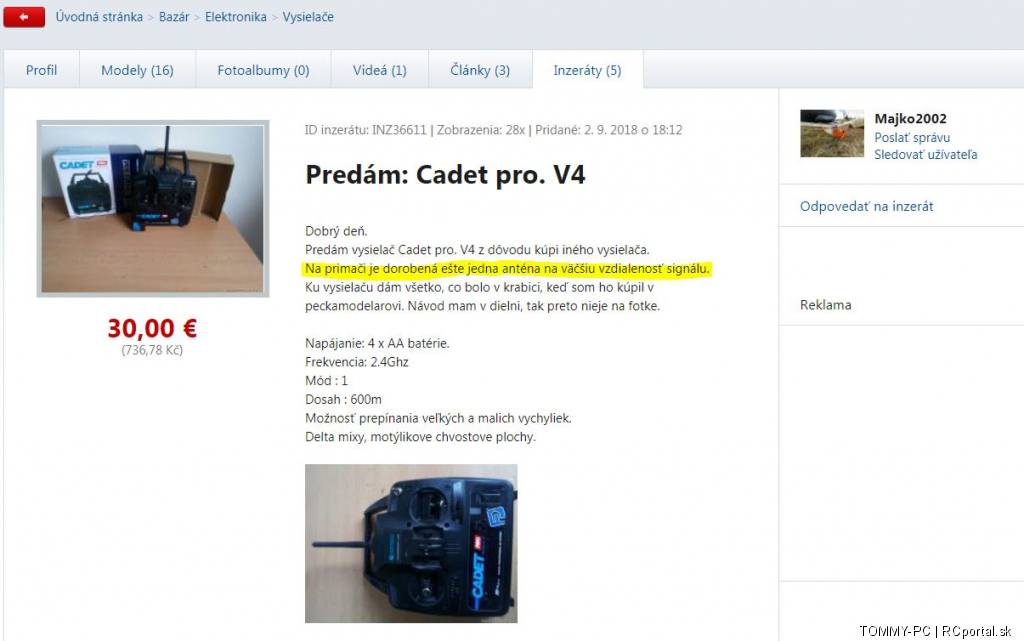Click Sledovať užívateľa link
The image size is (1024, 641).
pos(925,155)
